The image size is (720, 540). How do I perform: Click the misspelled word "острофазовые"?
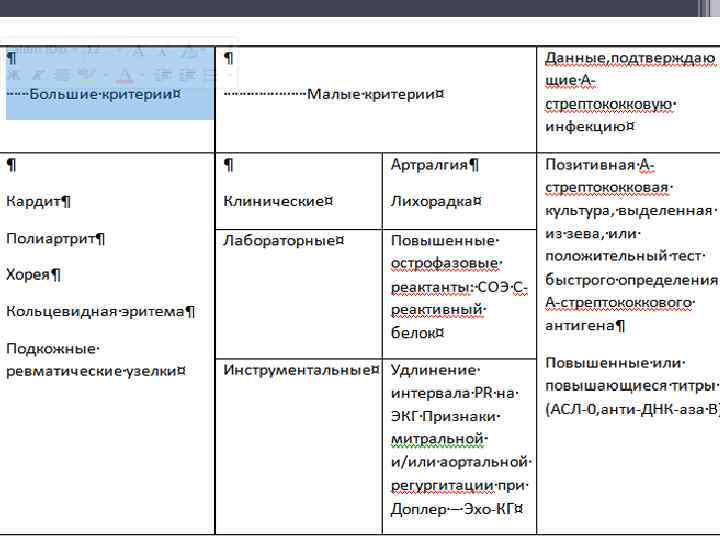444,264
